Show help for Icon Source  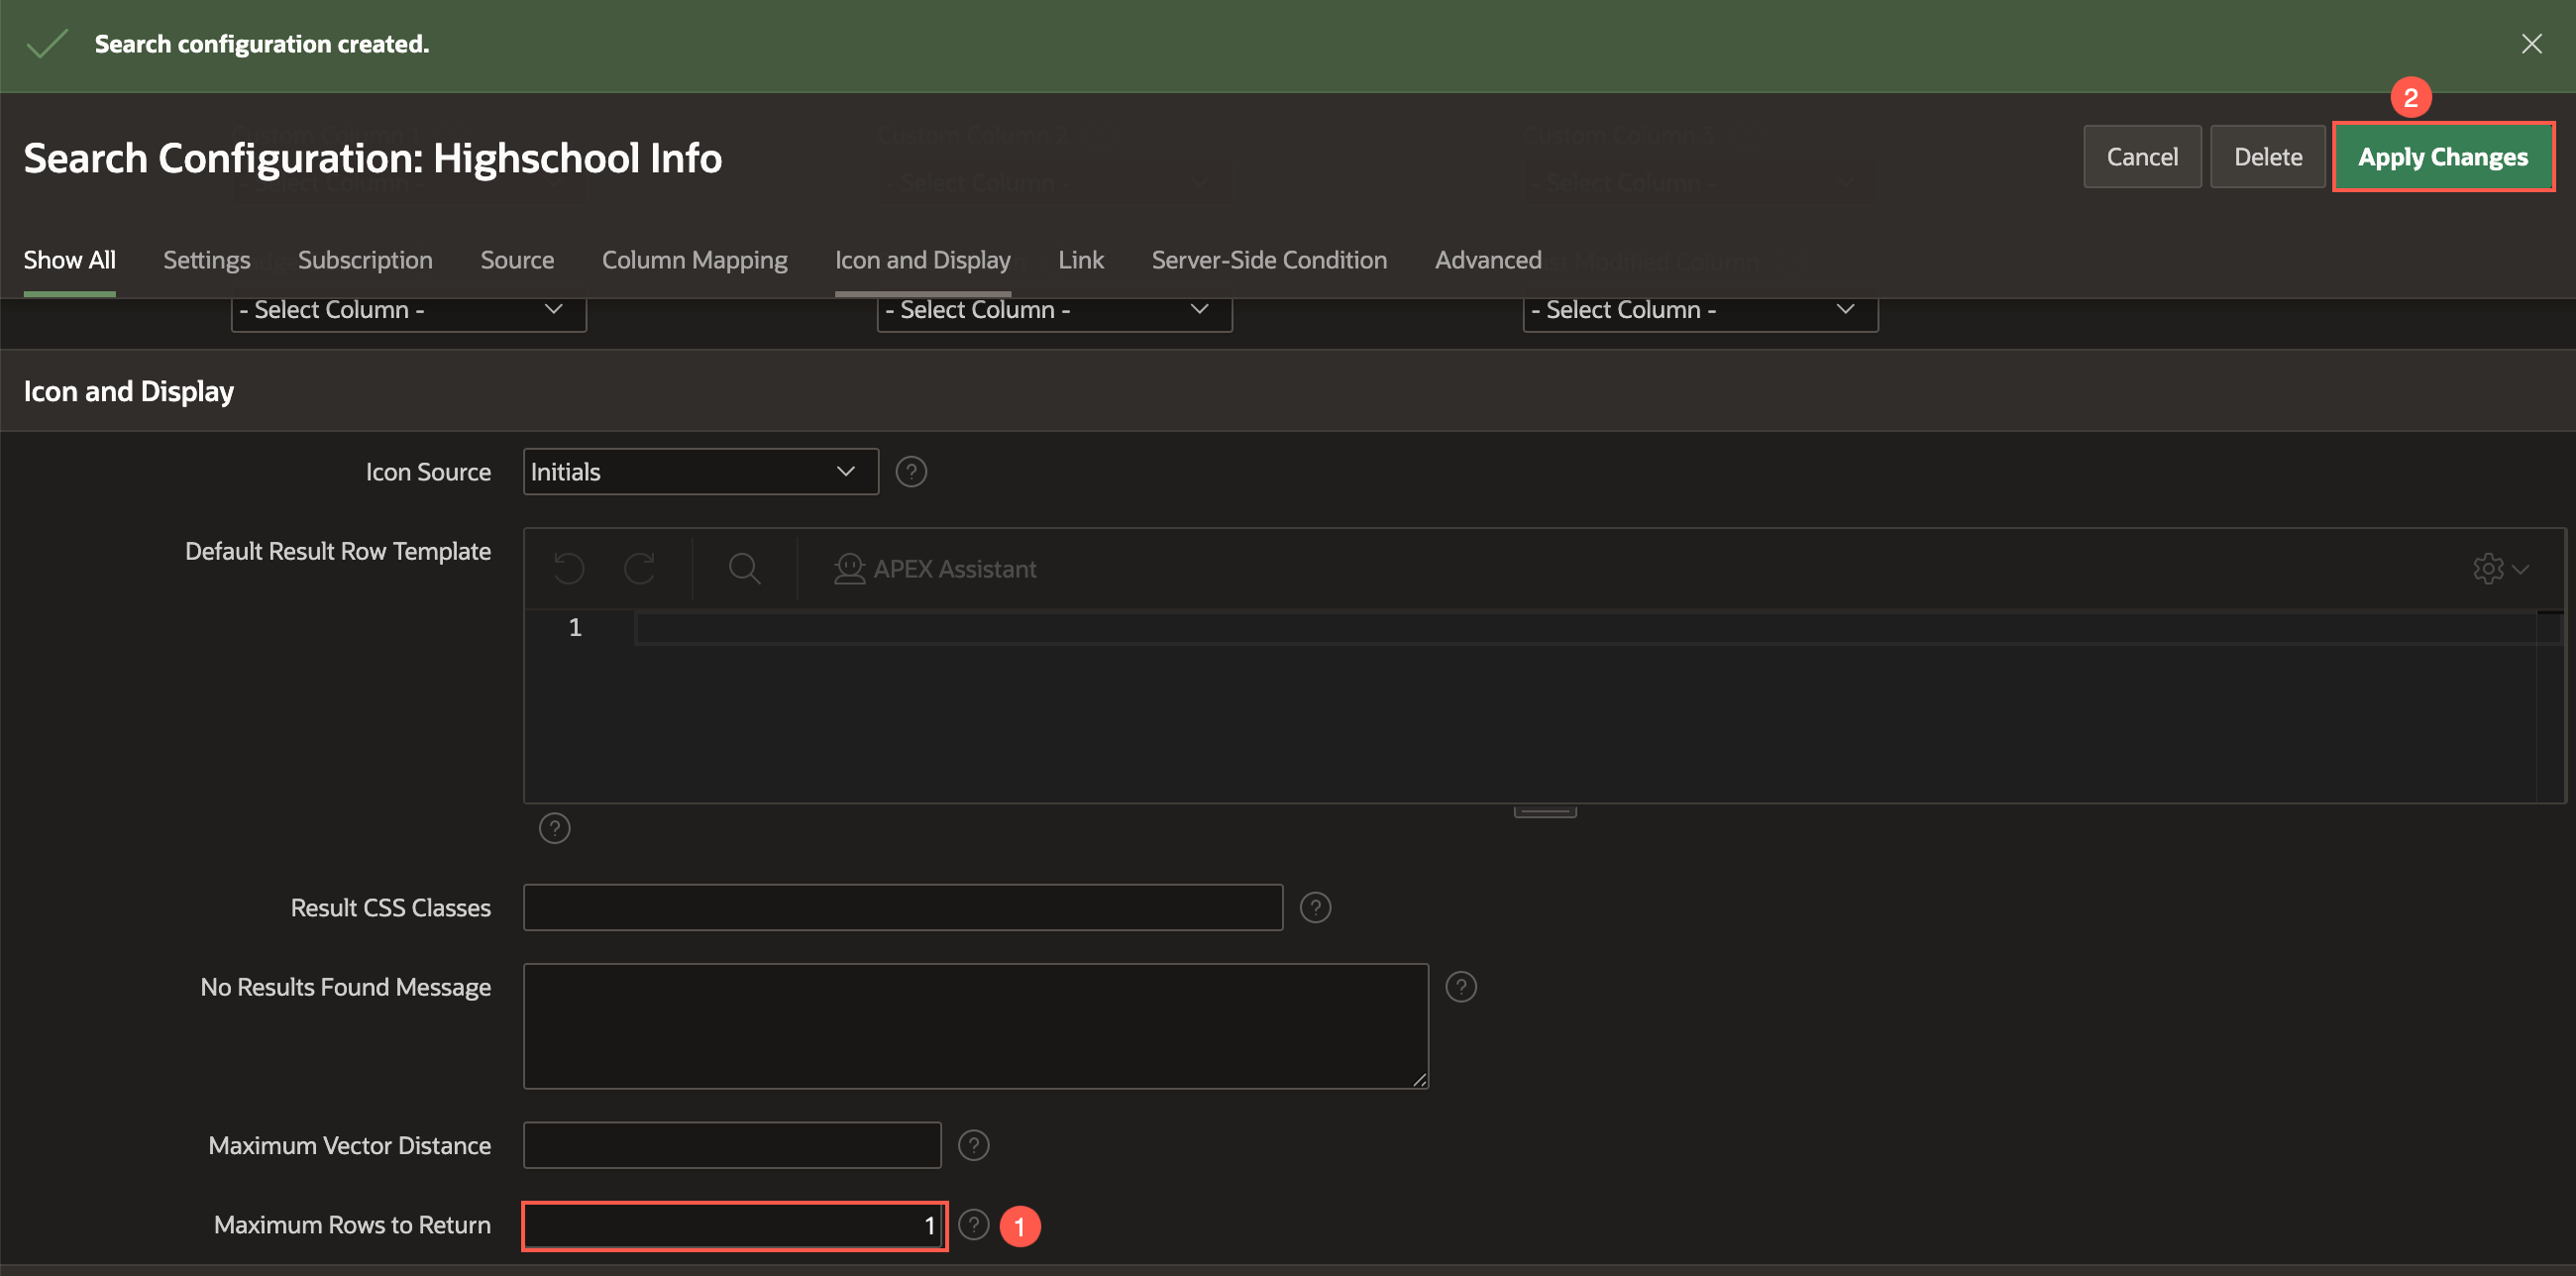[x=910, y=472]
